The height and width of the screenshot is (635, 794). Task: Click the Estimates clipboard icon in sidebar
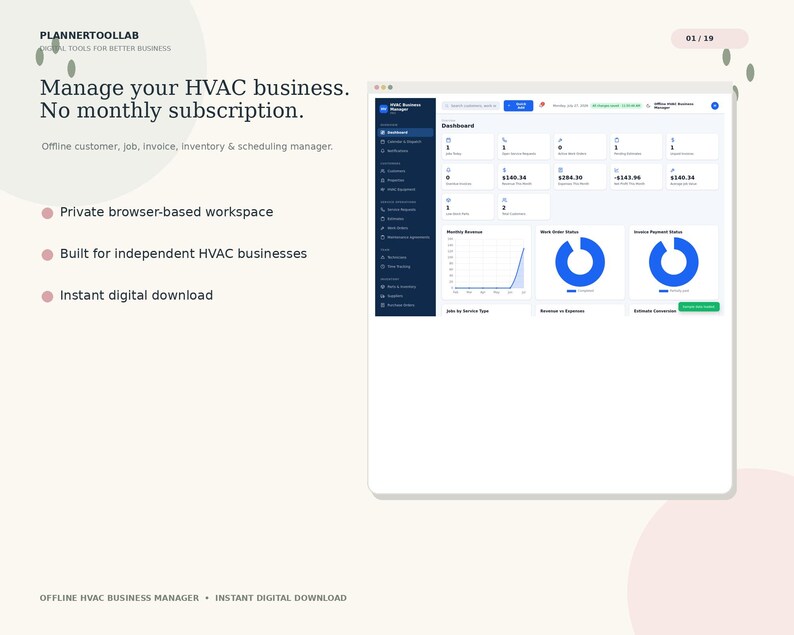point(382,219)
